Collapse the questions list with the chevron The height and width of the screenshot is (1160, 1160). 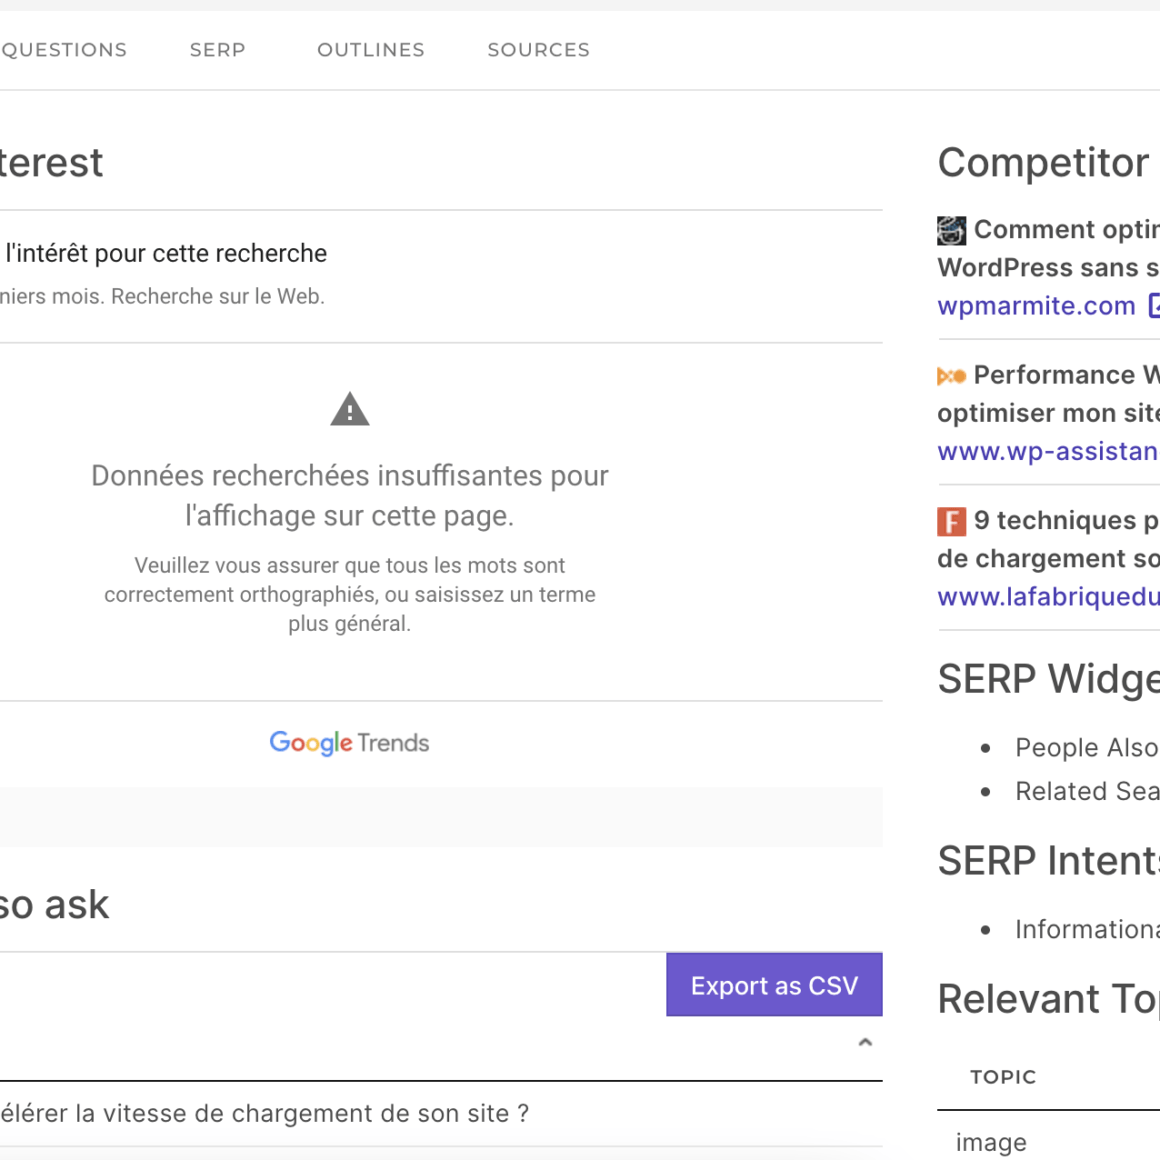point(865,1042)
